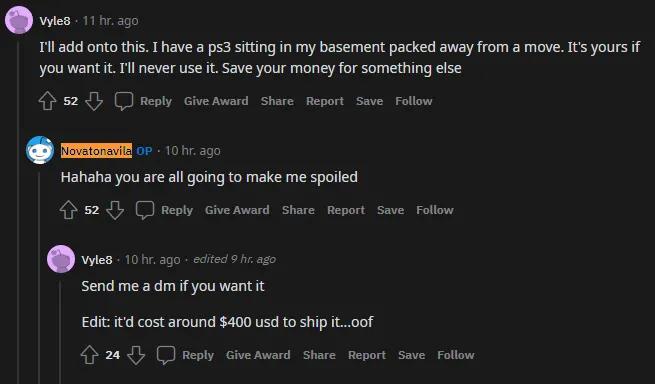Share Novatonavila's spoiled comment

coord(298,210)
